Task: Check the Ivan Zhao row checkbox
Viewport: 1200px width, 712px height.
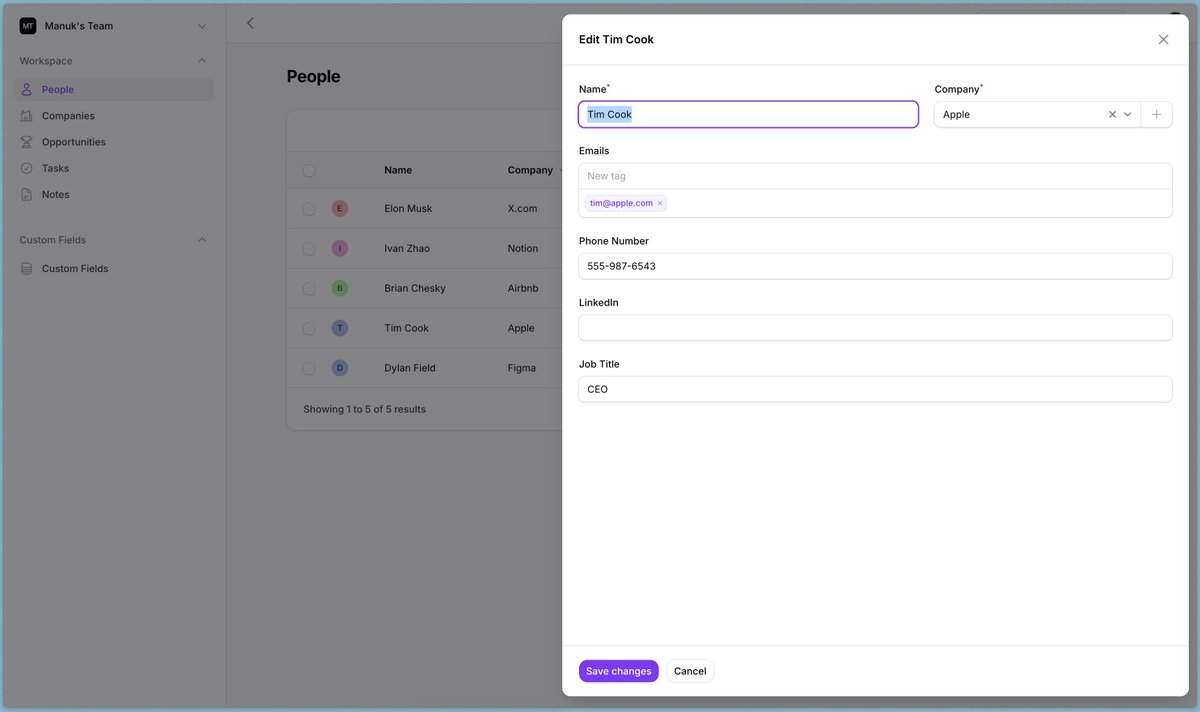Action: tap(309, 248)
